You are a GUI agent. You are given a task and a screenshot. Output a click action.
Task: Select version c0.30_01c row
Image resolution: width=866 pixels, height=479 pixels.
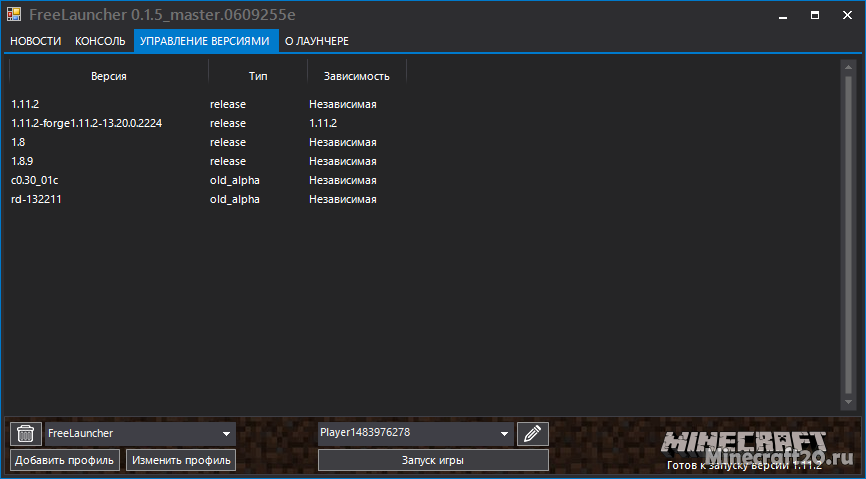[208, 181]
